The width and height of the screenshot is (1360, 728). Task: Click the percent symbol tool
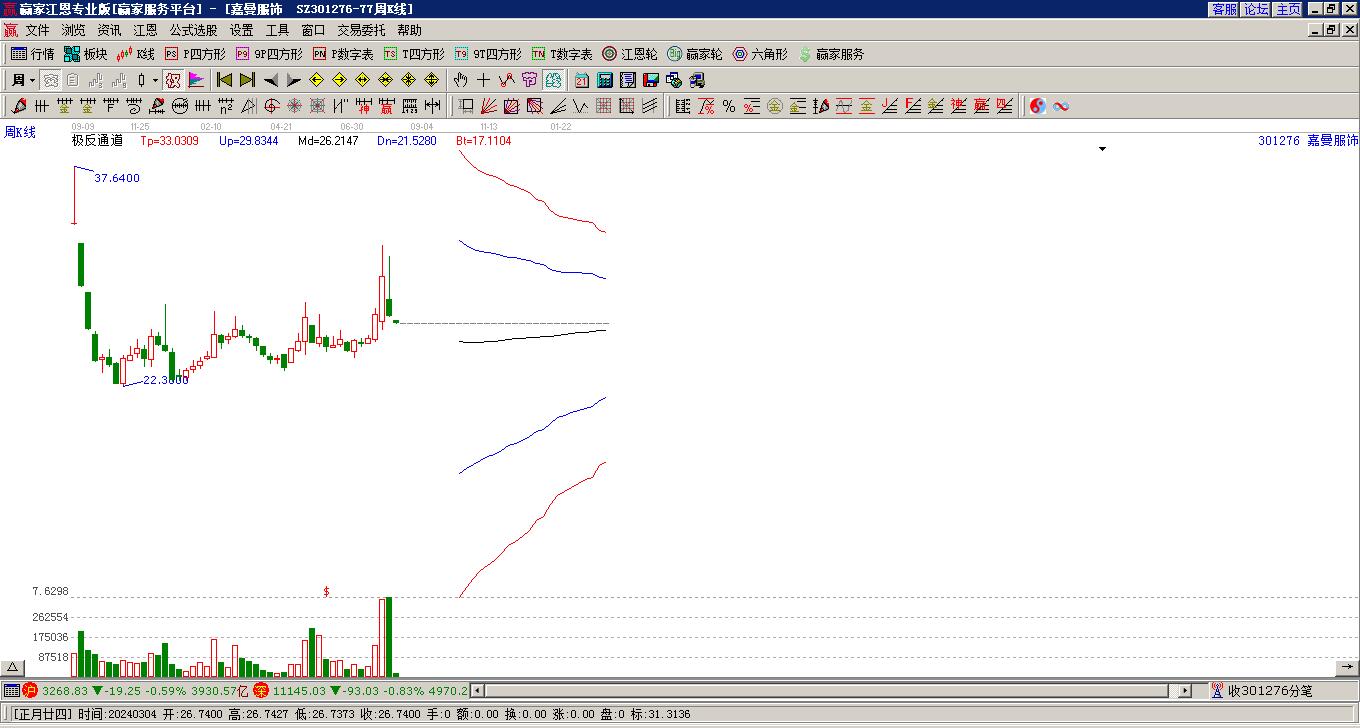pyautogui.click(x=728, y=106)
